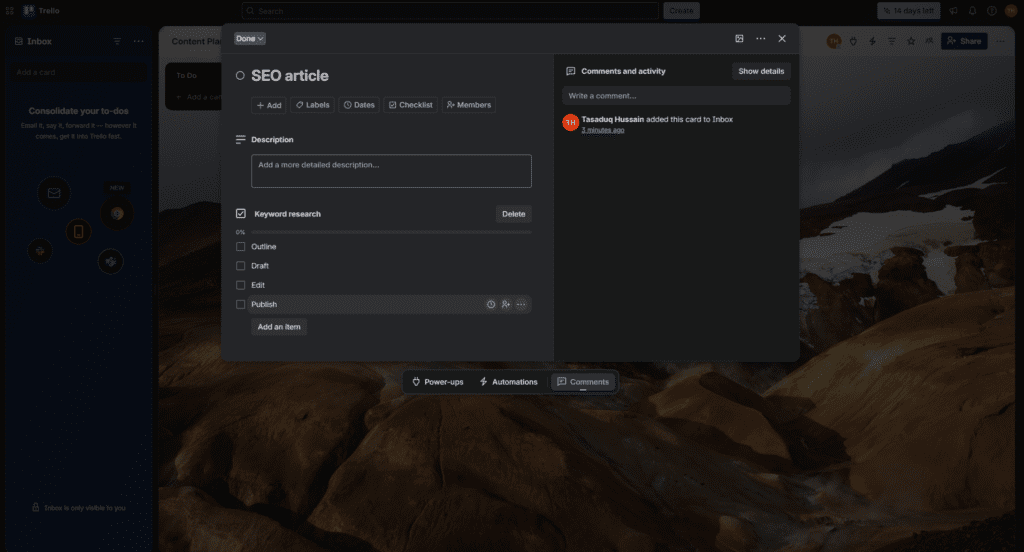Check the Edit checklist item

pyautogui.click(x=240, y=285)
